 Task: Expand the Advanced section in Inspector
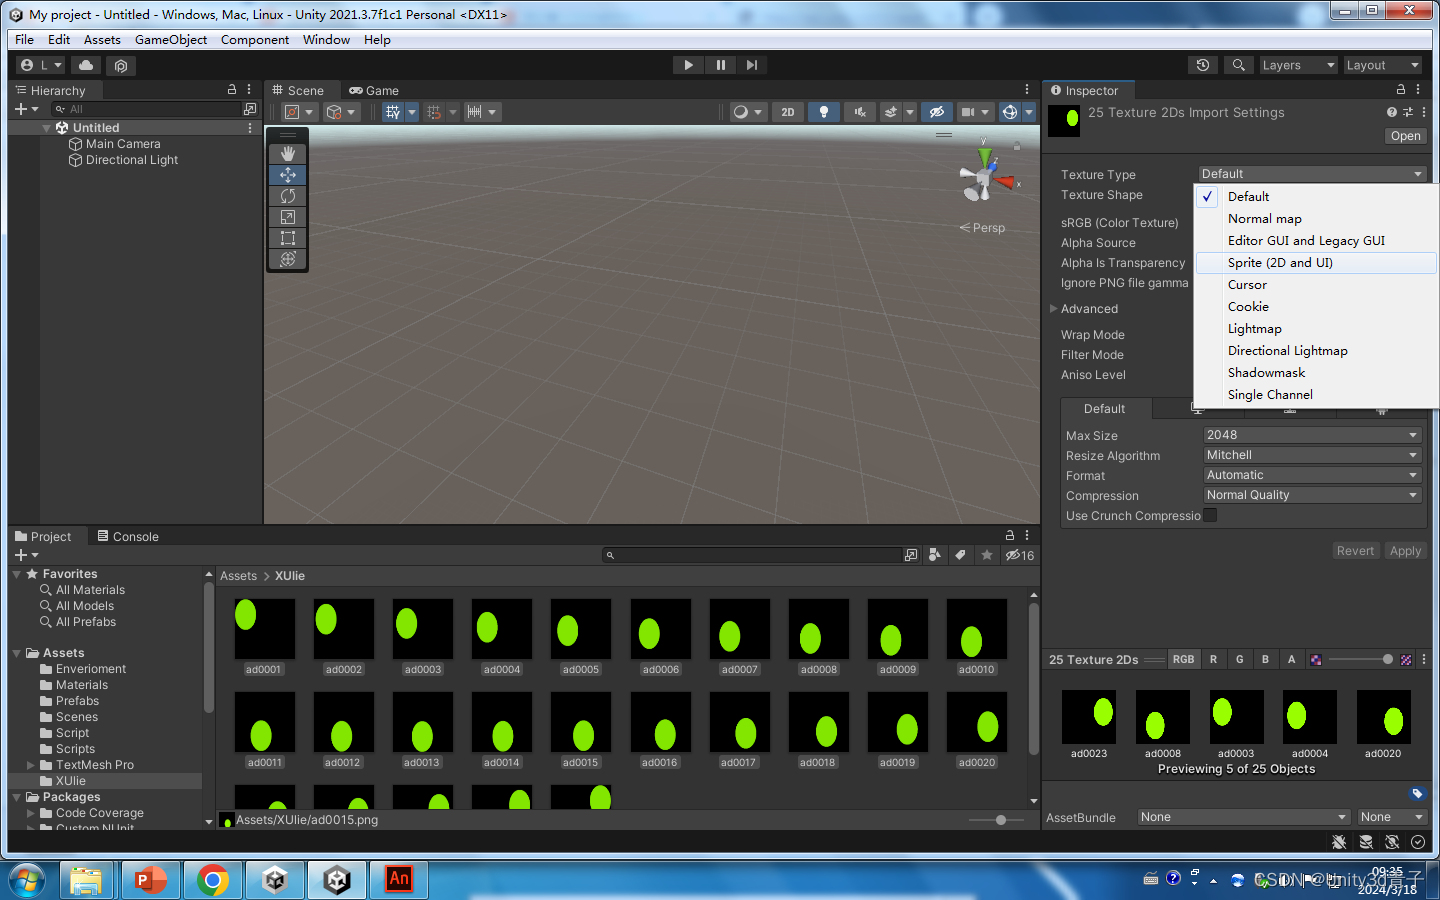pos(1054,309)
